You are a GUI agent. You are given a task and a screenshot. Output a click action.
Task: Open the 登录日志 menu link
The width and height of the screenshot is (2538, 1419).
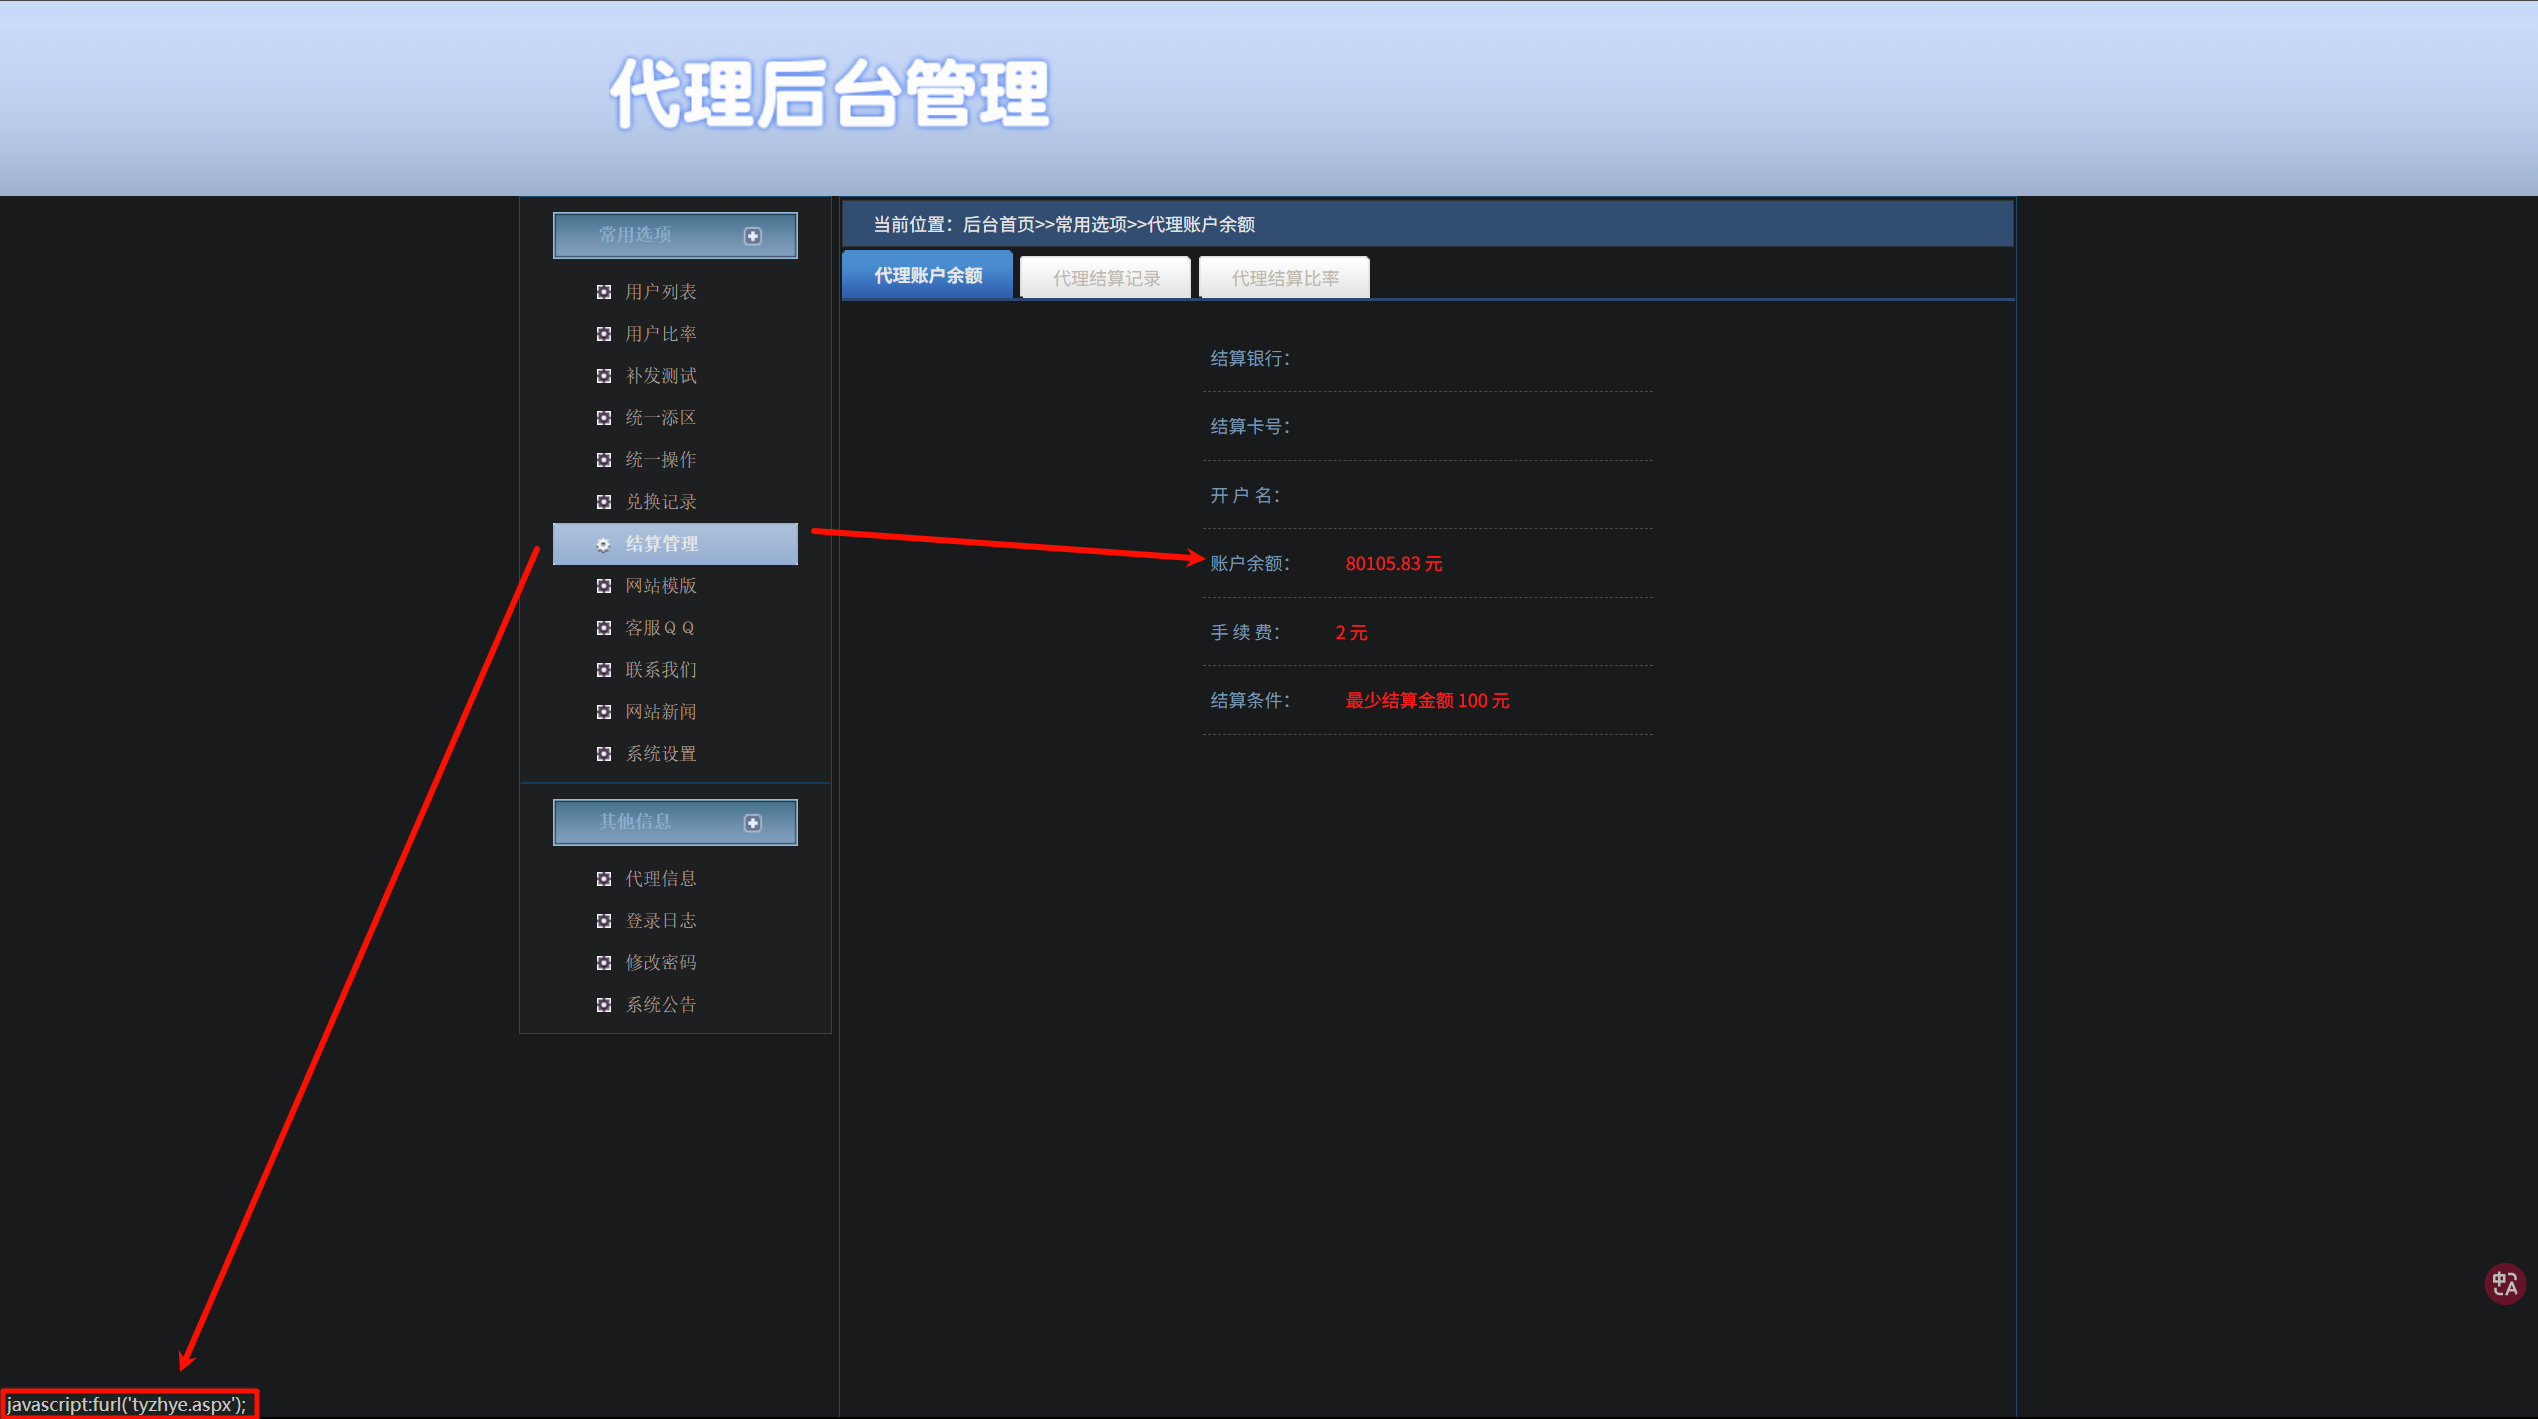point(661,921)
